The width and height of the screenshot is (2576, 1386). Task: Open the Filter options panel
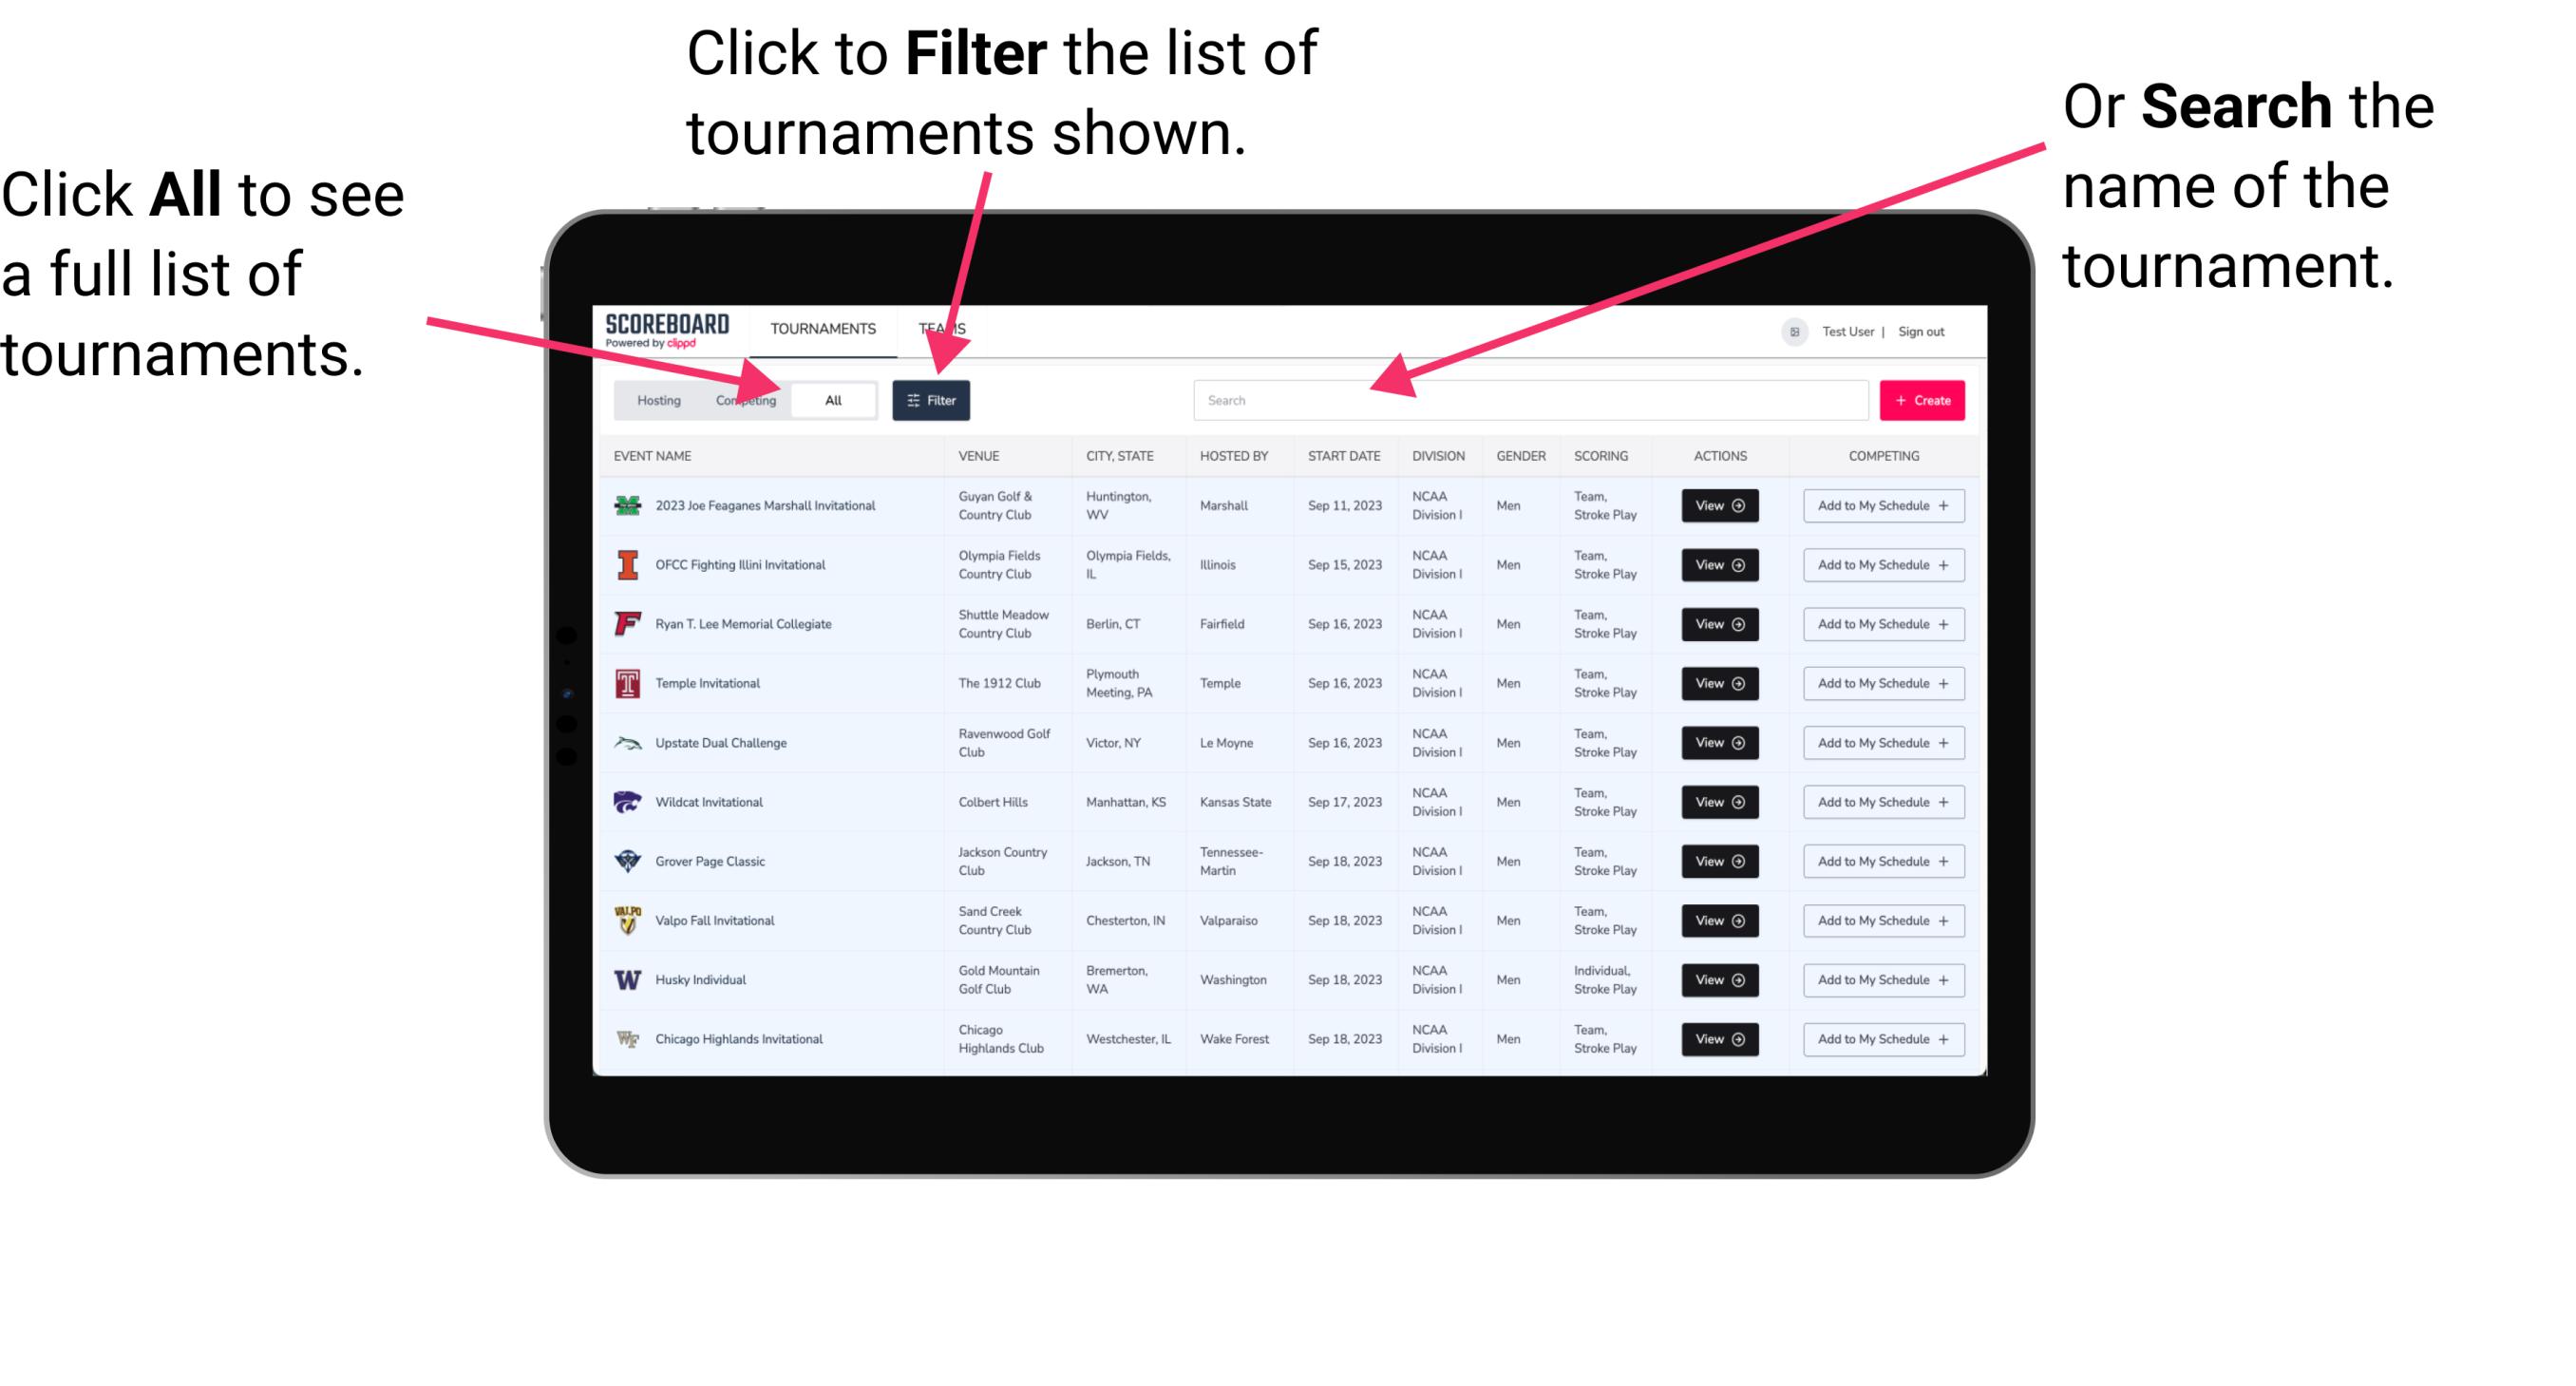(932, 399)
